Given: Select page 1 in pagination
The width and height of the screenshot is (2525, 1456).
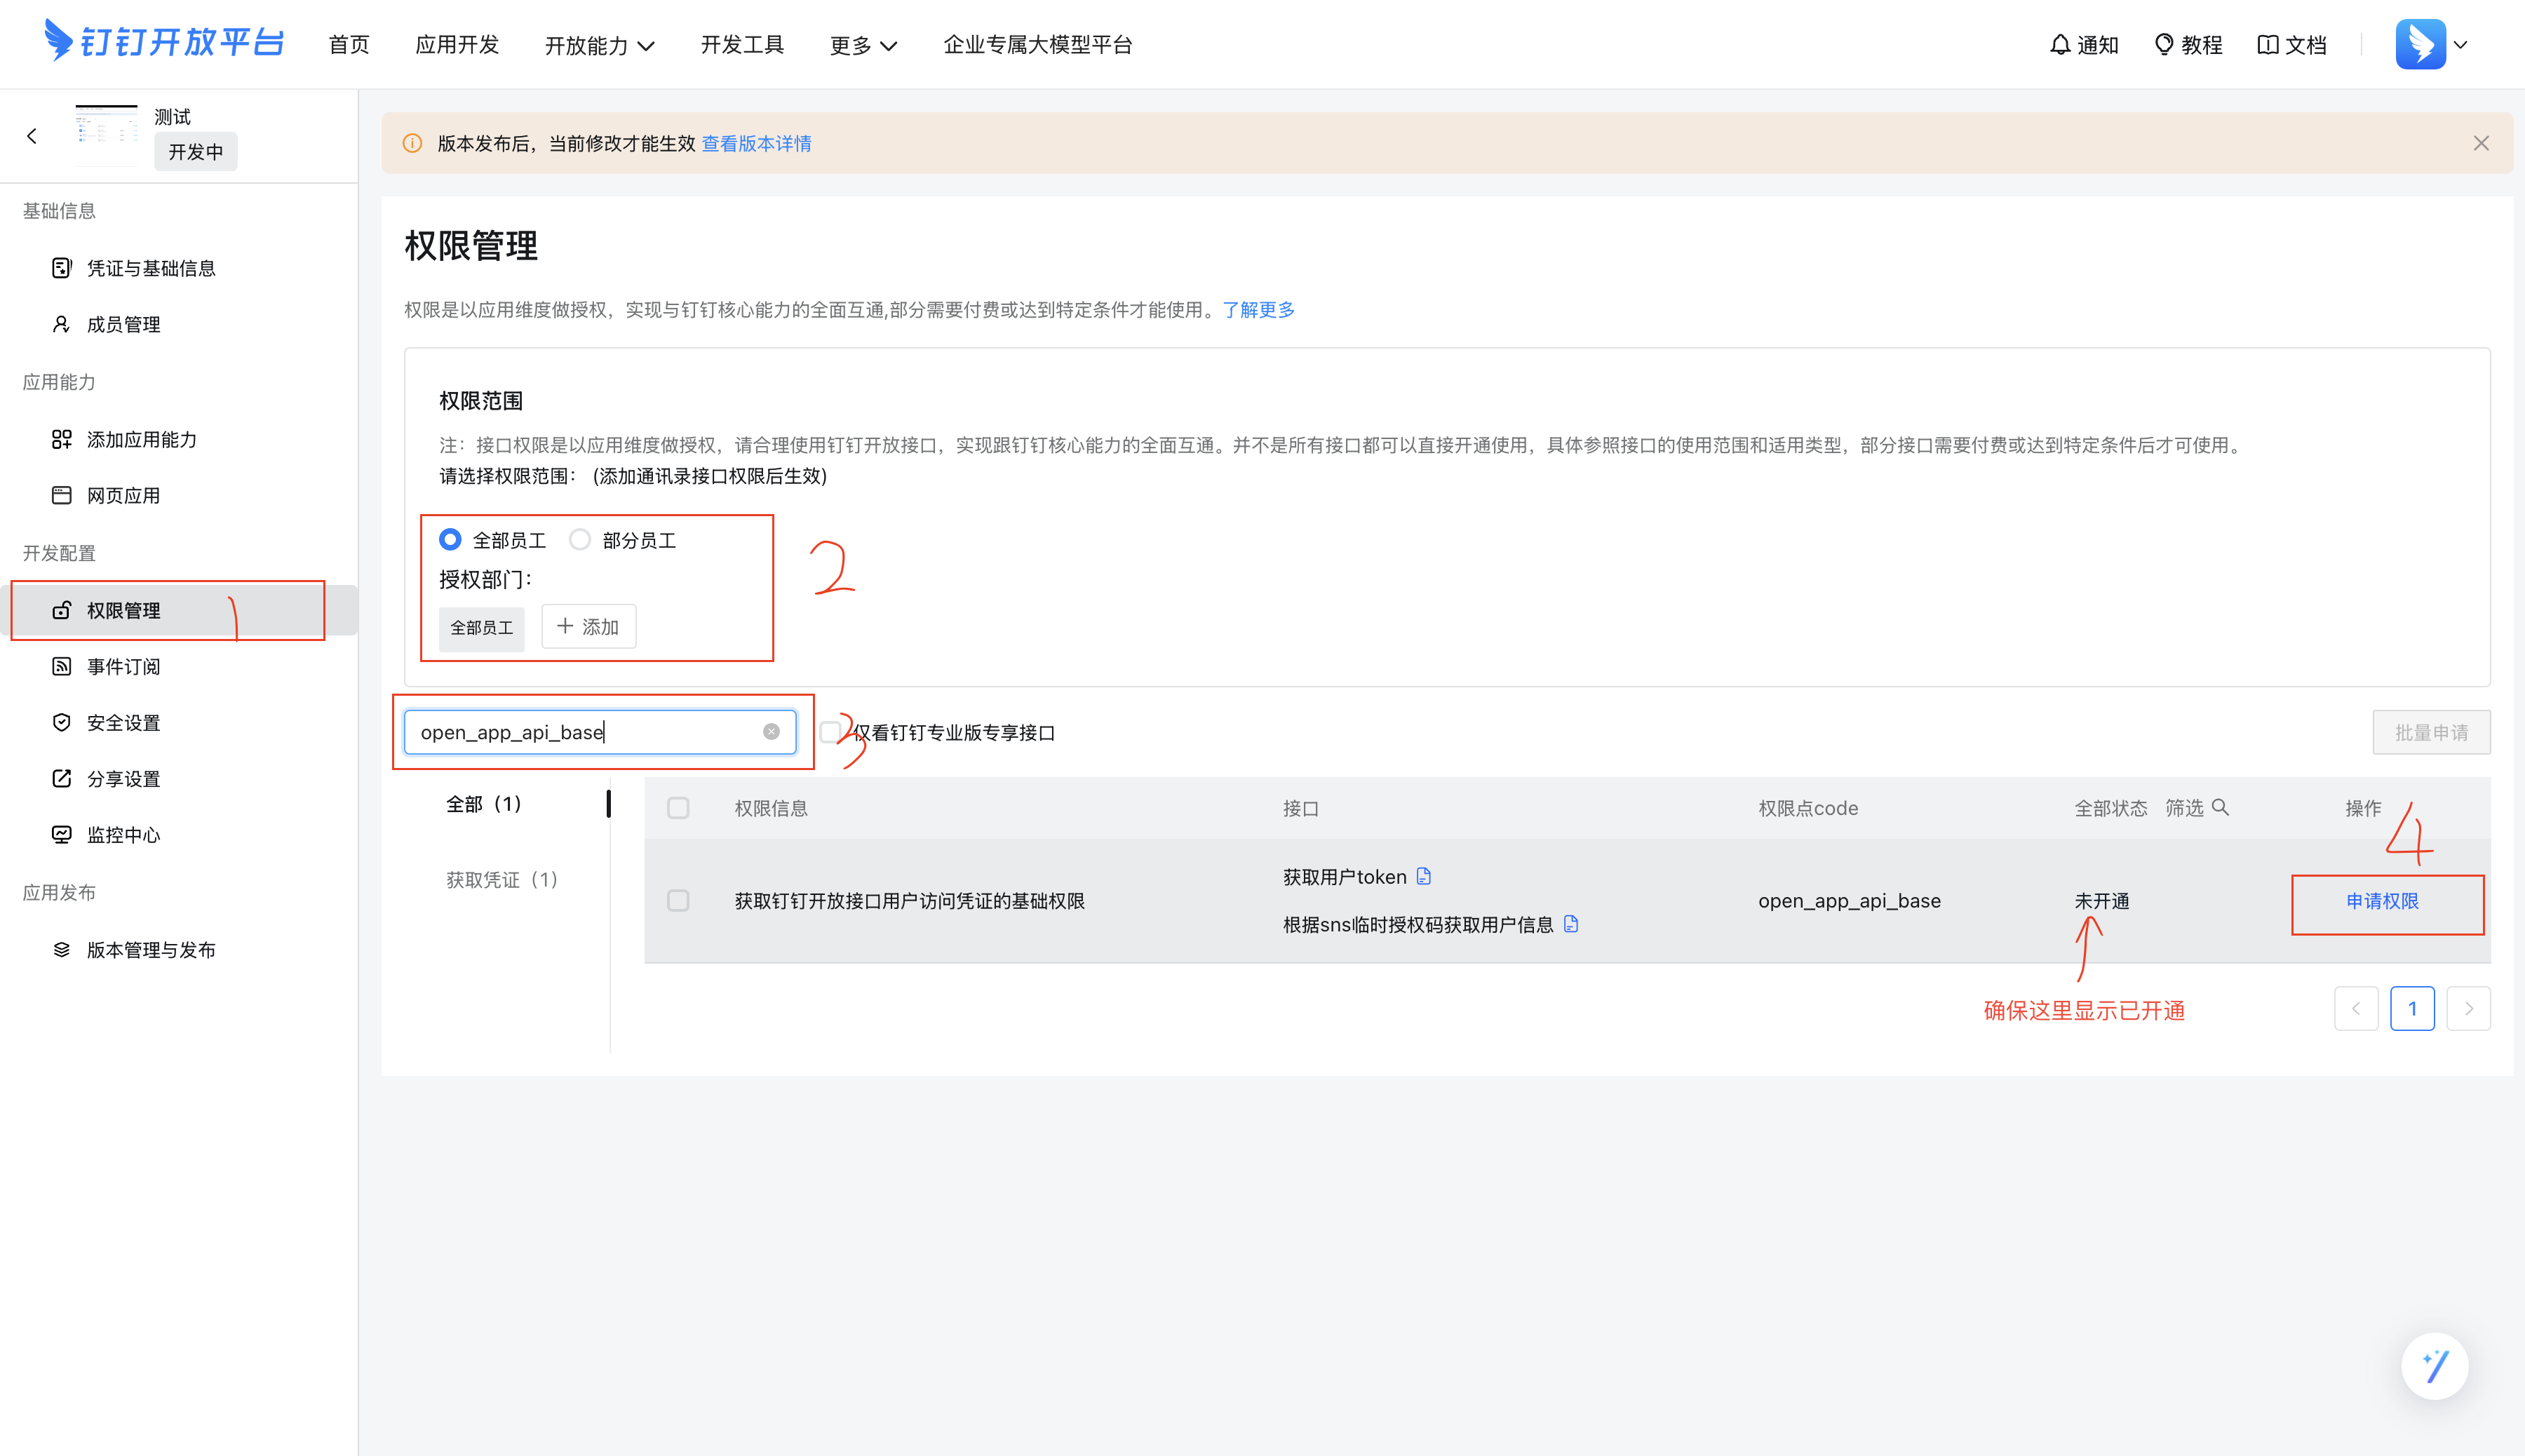Looking at the screenshot, I should (x=2412, y=1008).
